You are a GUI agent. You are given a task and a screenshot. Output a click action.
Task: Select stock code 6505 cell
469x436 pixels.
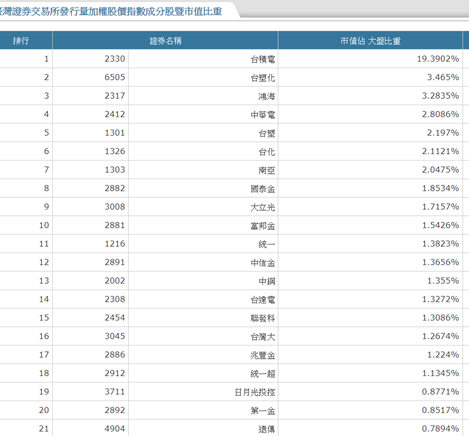[90, 77]
